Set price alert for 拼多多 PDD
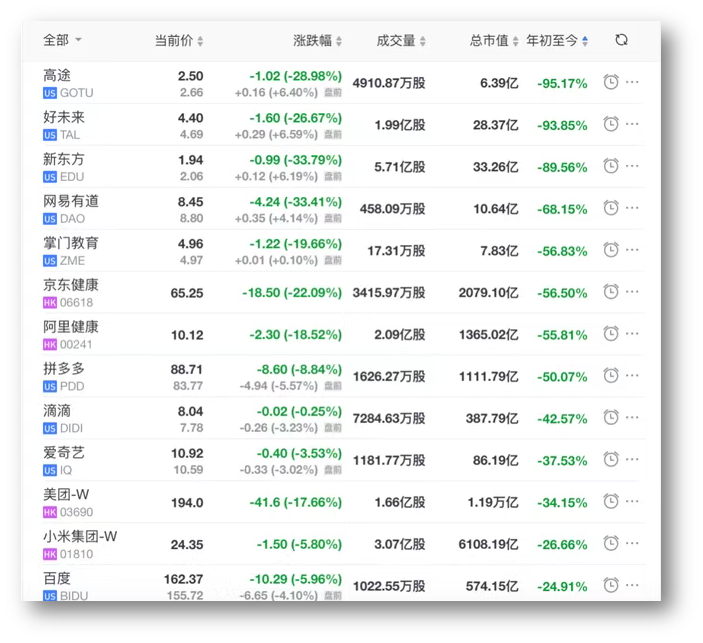Image resolution: width=703 pixels, height=643 pixels. click(x=611, y=375)
